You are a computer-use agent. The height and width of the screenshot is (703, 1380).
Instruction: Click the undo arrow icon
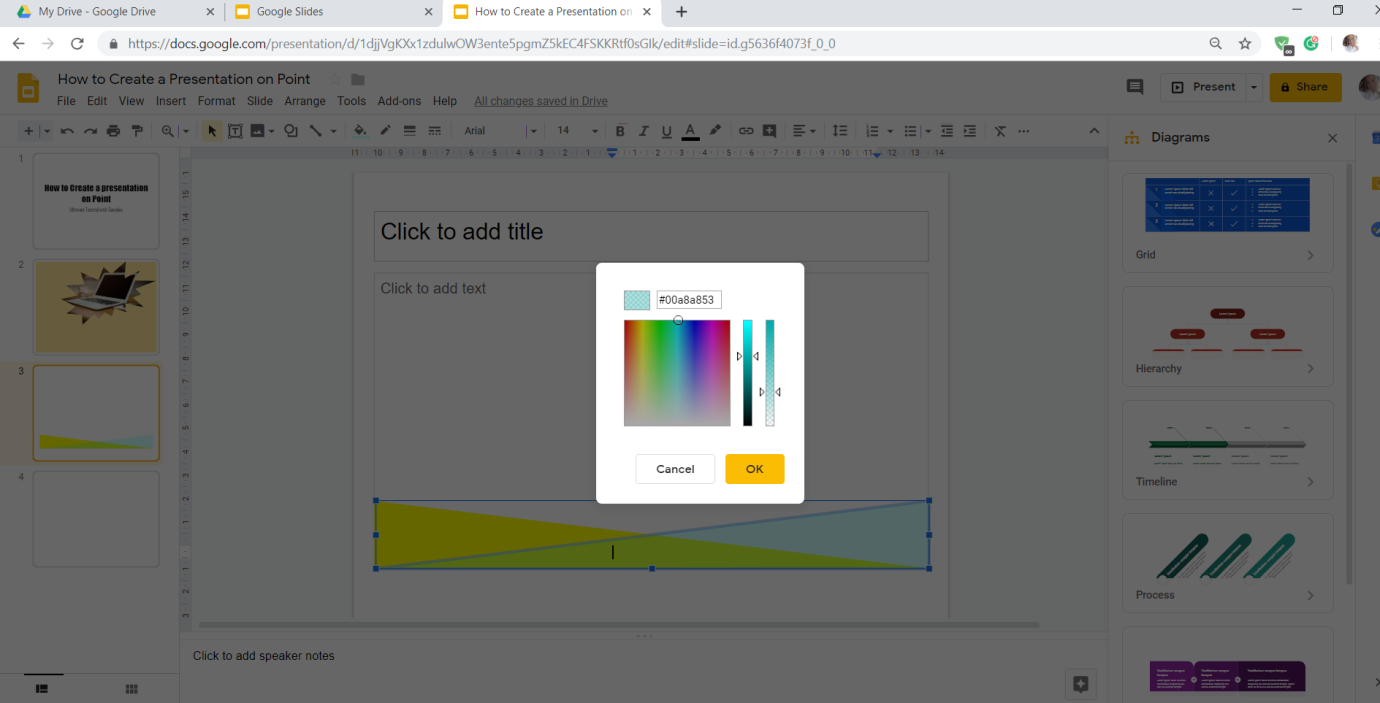point(67,131)
